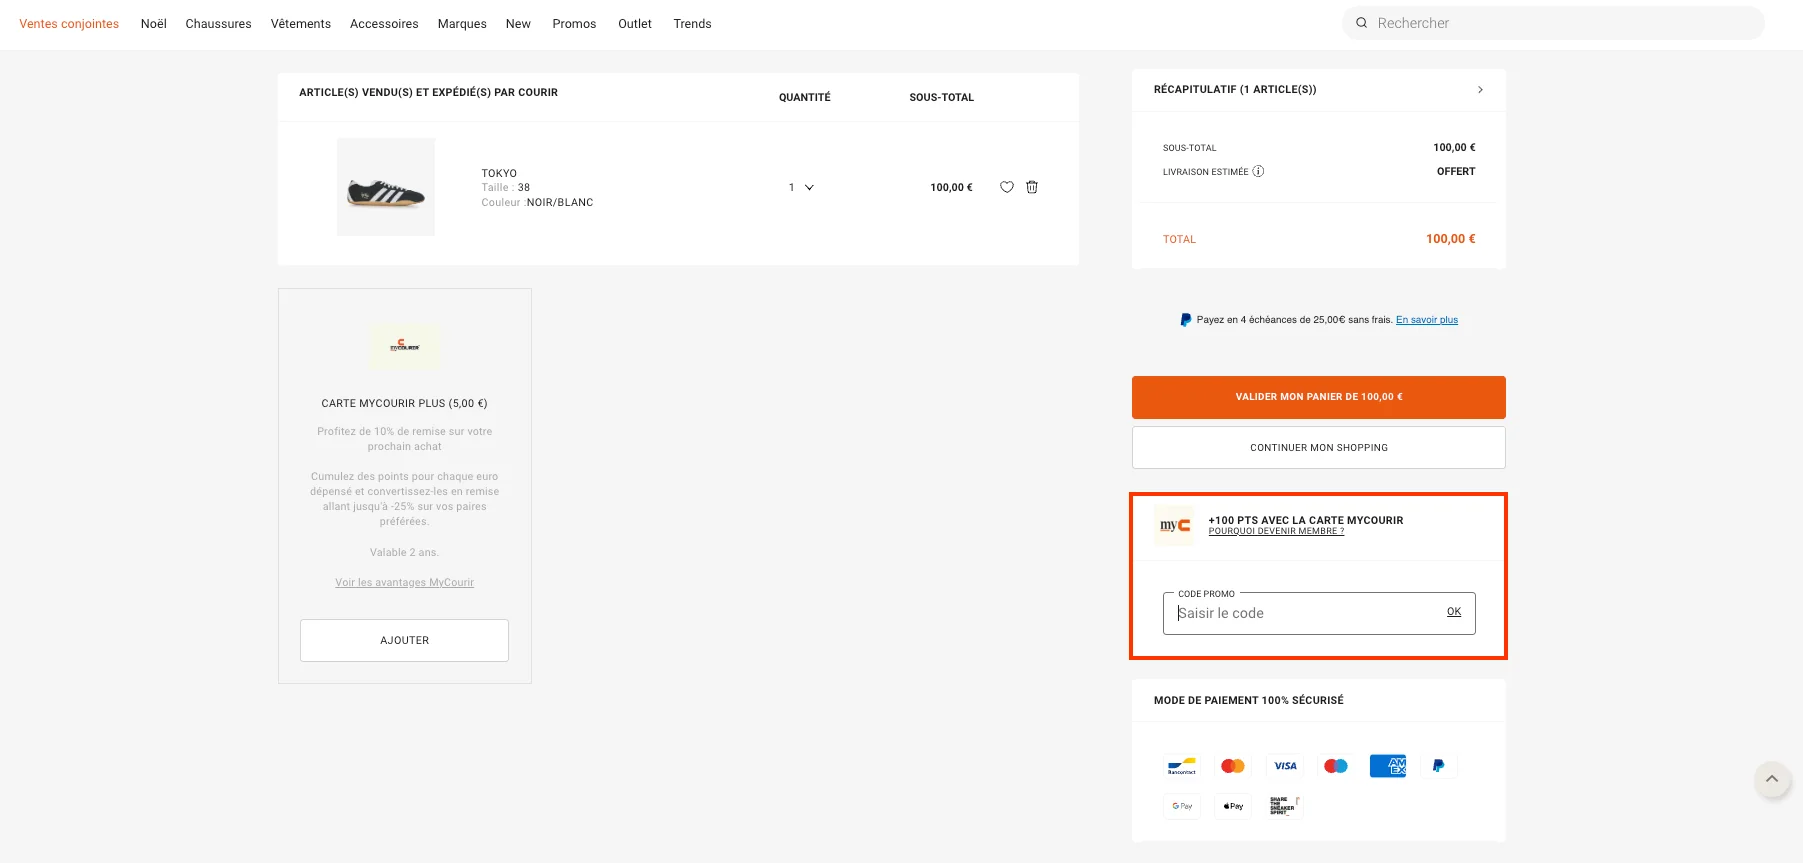Go to the Outlet section
The width and height of the screenshot is (1803, 863).
(x=634, y=24)
